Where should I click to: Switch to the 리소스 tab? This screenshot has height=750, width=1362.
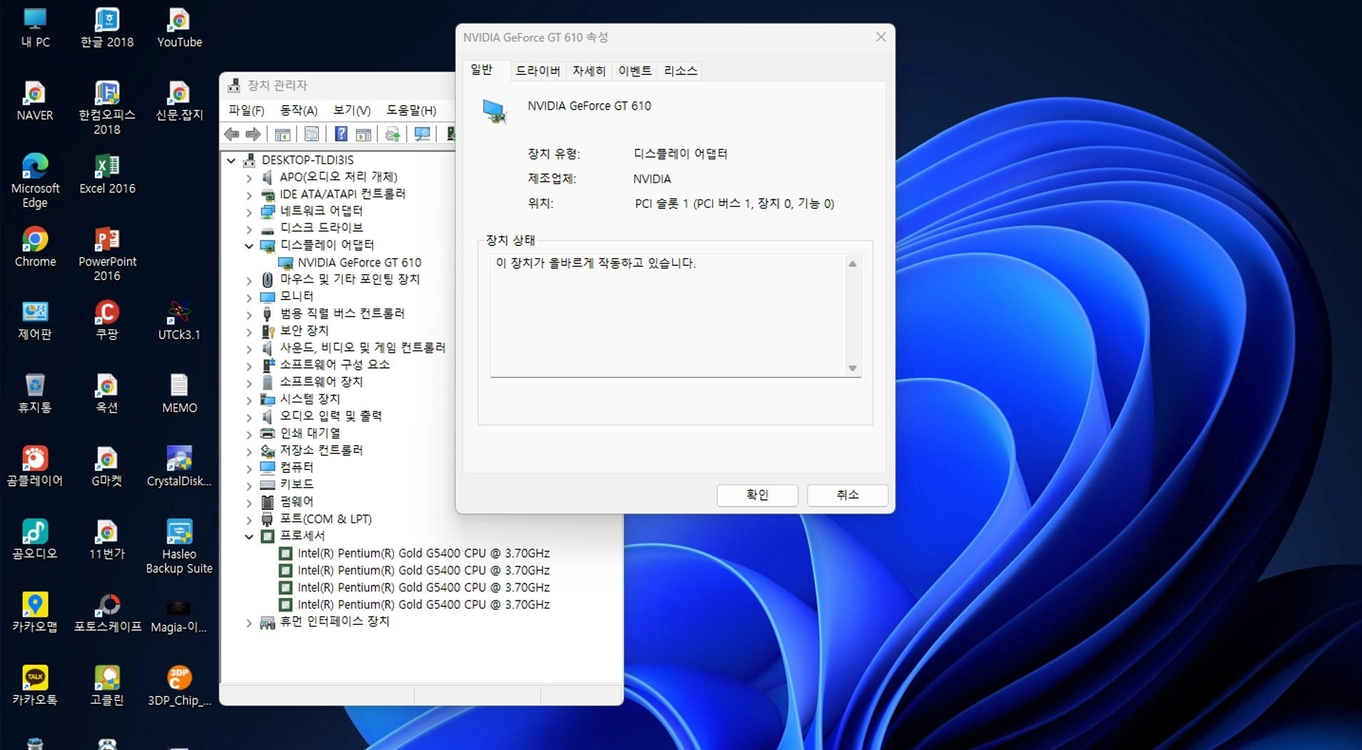pyautogui.click(x=681, y=71)
